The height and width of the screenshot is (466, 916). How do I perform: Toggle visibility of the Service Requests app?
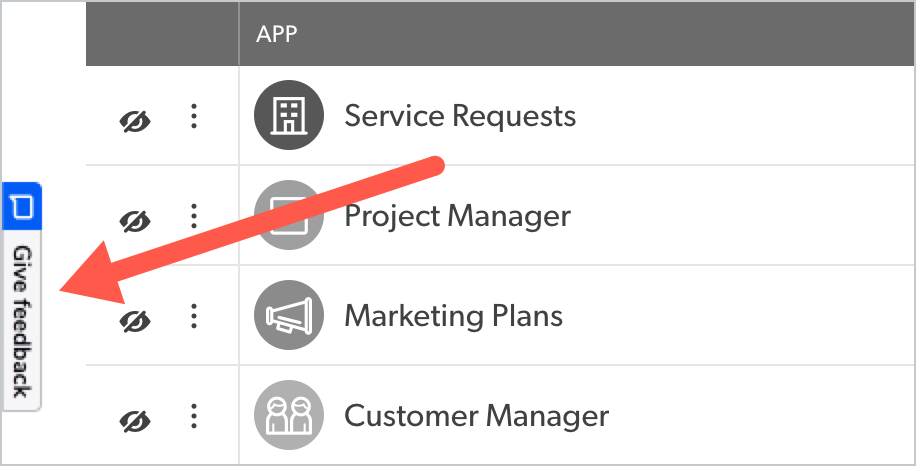[135, 121]
